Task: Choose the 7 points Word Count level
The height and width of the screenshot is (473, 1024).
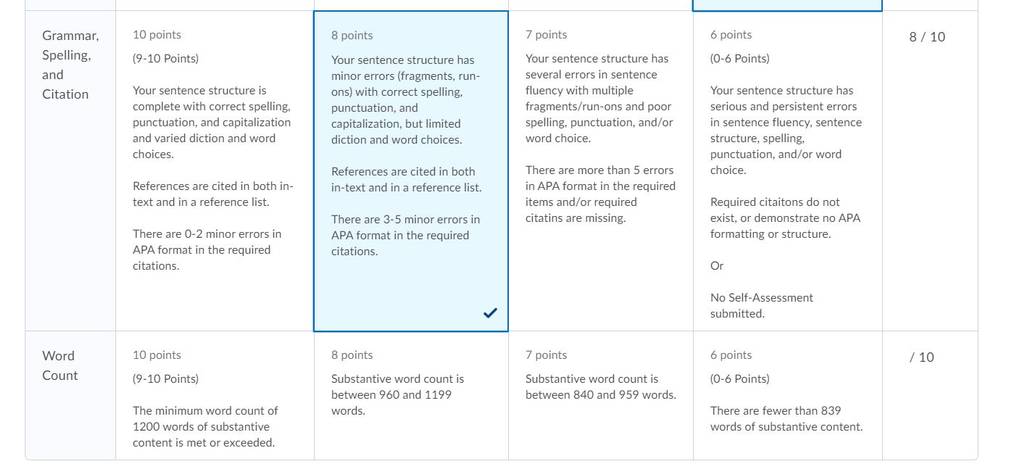Action: pyautogui.click(x=601, y=395)
